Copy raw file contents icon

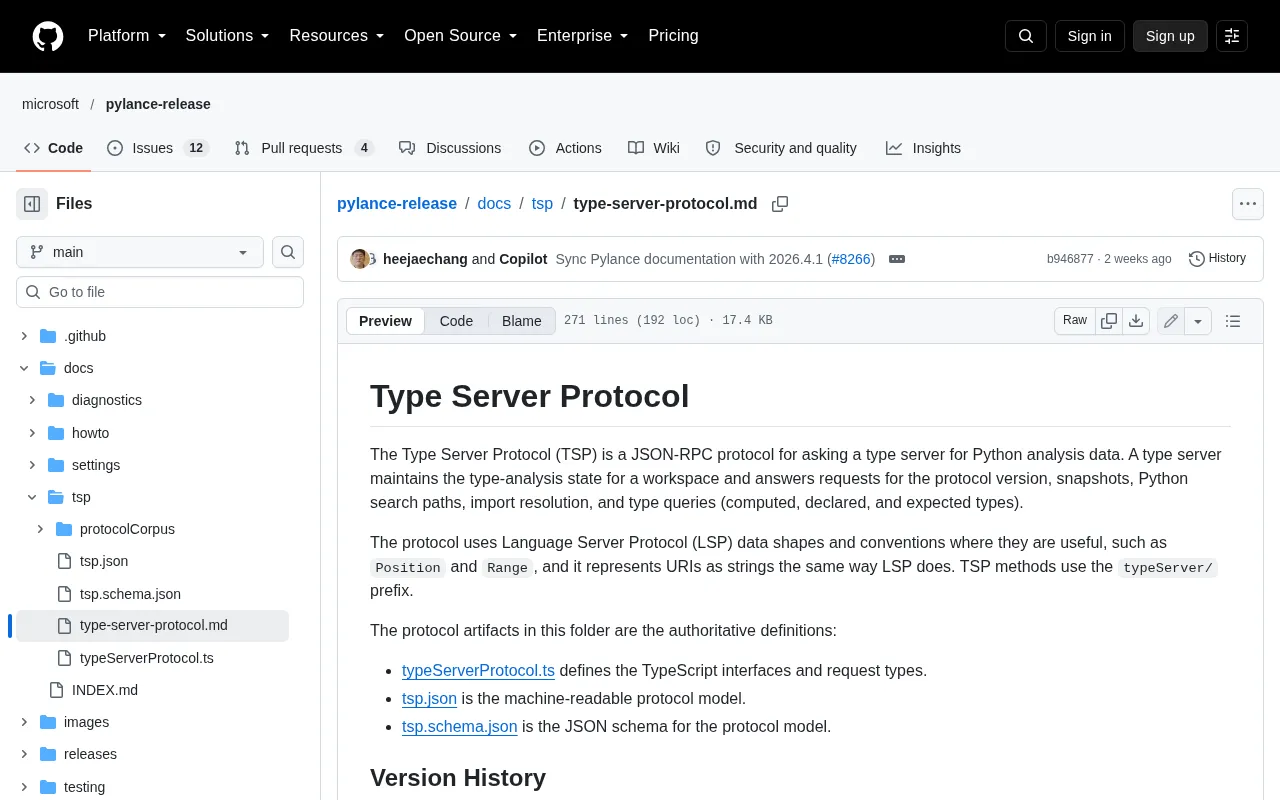(x=1109, y=321)
